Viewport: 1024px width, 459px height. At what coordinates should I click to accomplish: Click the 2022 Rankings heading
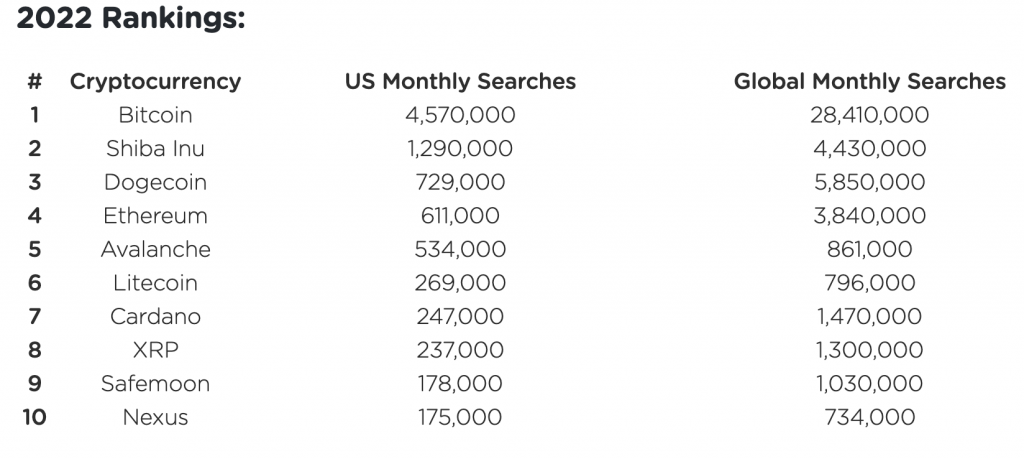tap(131, 20)
